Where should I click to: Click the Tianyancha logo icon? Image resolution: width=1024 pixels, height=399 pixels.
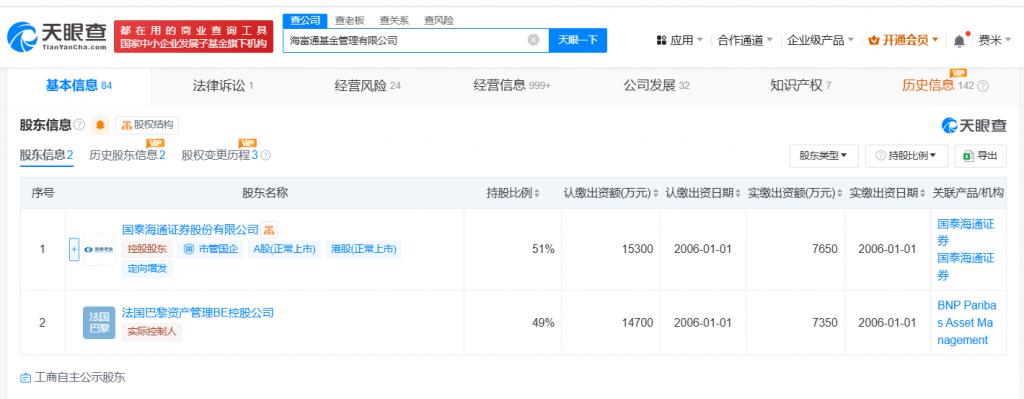click(22, 37)
